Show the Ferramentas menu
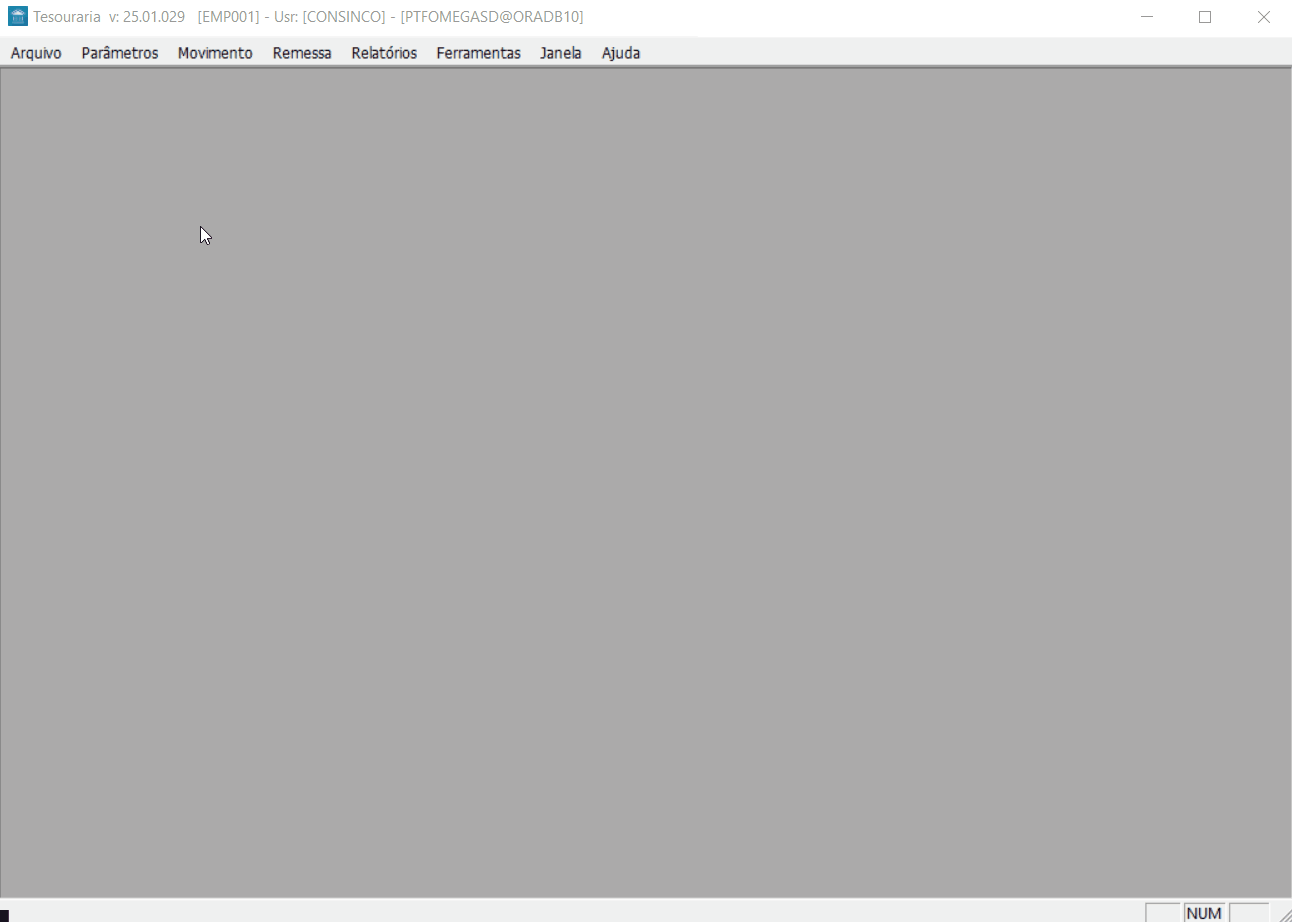 (478, 53)
